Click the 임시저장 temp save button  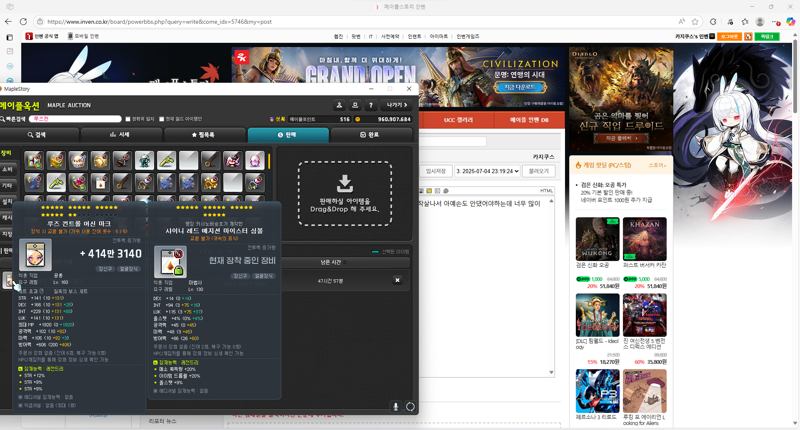(436, 171)
